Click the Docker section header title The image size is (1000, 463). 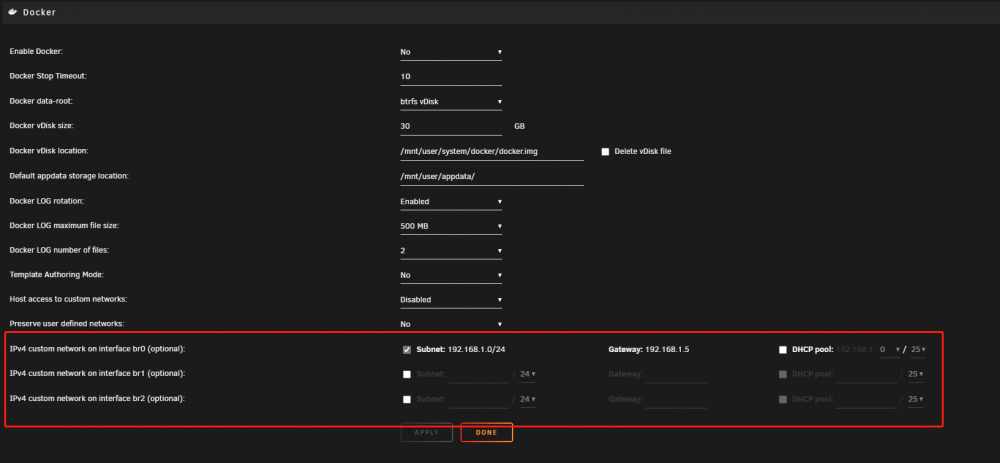pos(40,12)
